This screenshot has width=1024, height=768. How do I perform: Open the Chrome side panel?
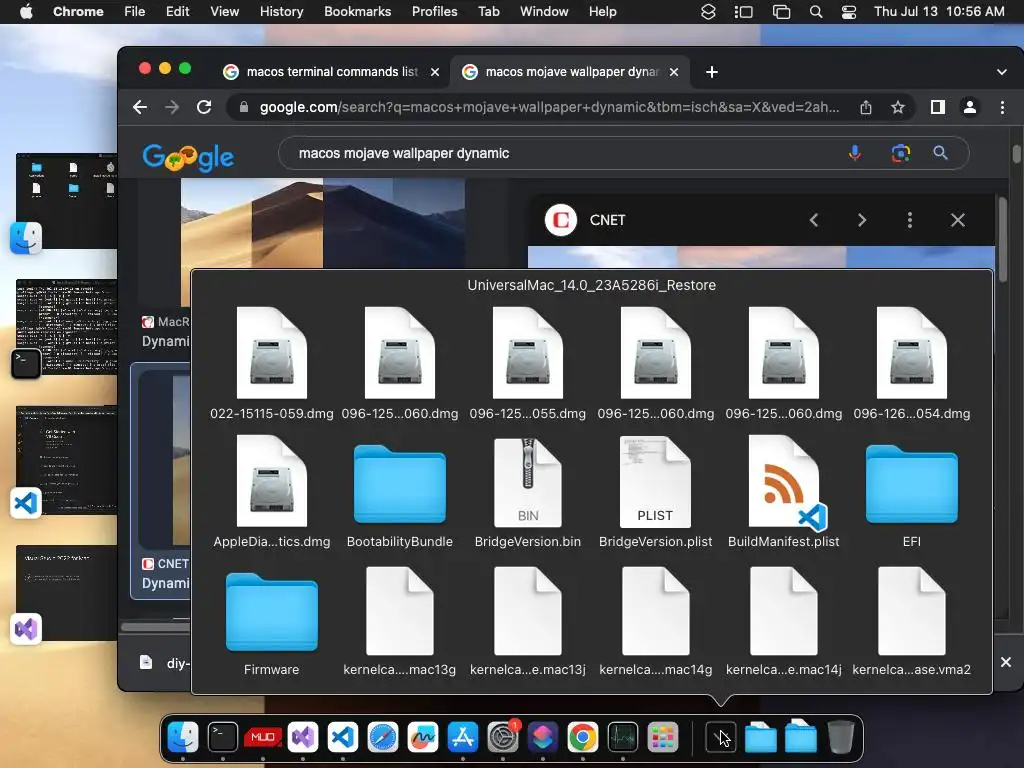click(x=938, y=107)
